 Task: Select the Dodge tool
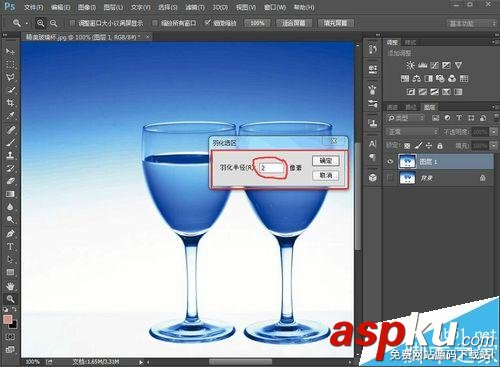click(x=10, y=220)
